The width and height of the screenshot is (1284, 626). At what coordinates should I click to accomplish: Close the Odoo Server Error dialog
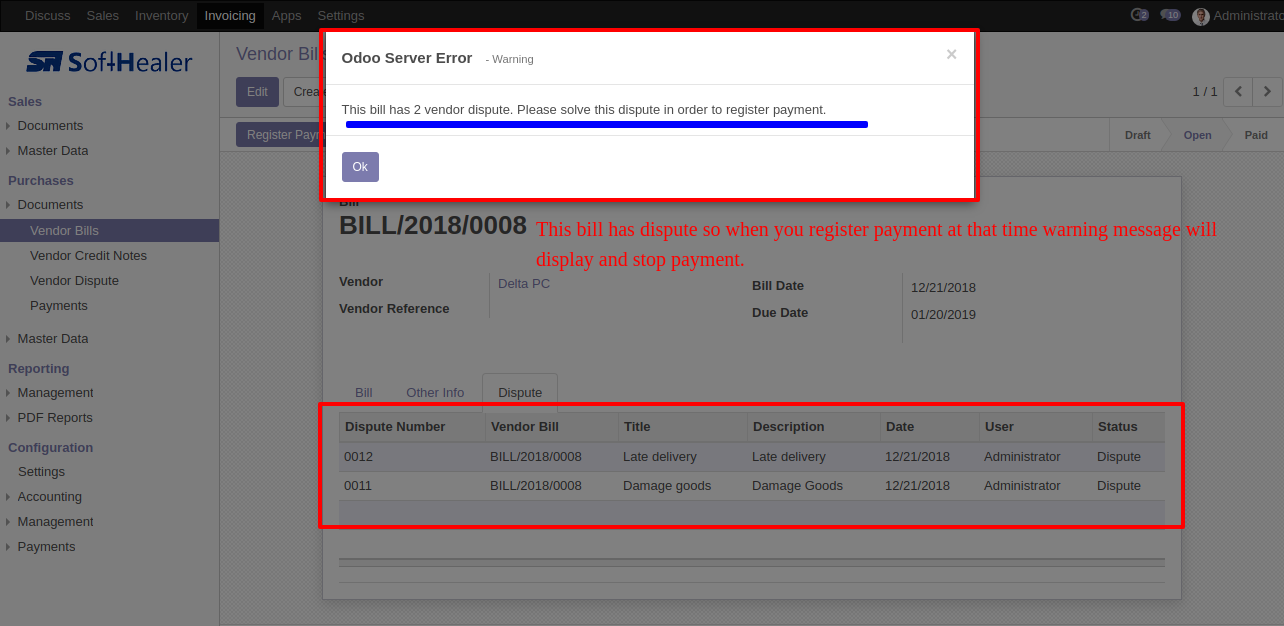[951, 55]
